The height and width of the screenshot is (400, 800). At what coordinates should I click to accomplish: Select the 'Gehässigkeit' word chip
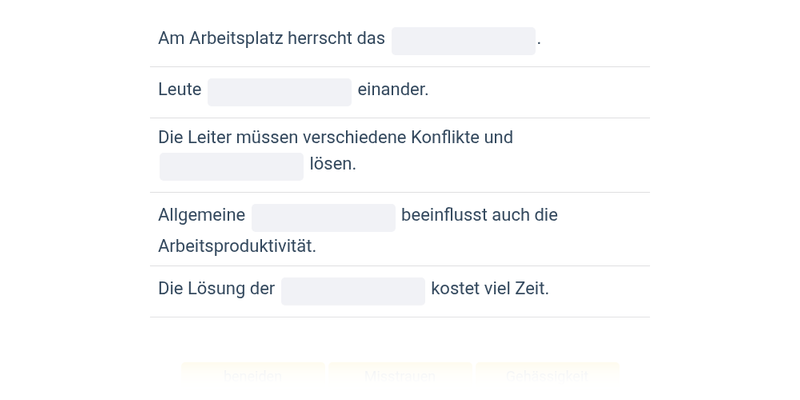click(547, 377)
